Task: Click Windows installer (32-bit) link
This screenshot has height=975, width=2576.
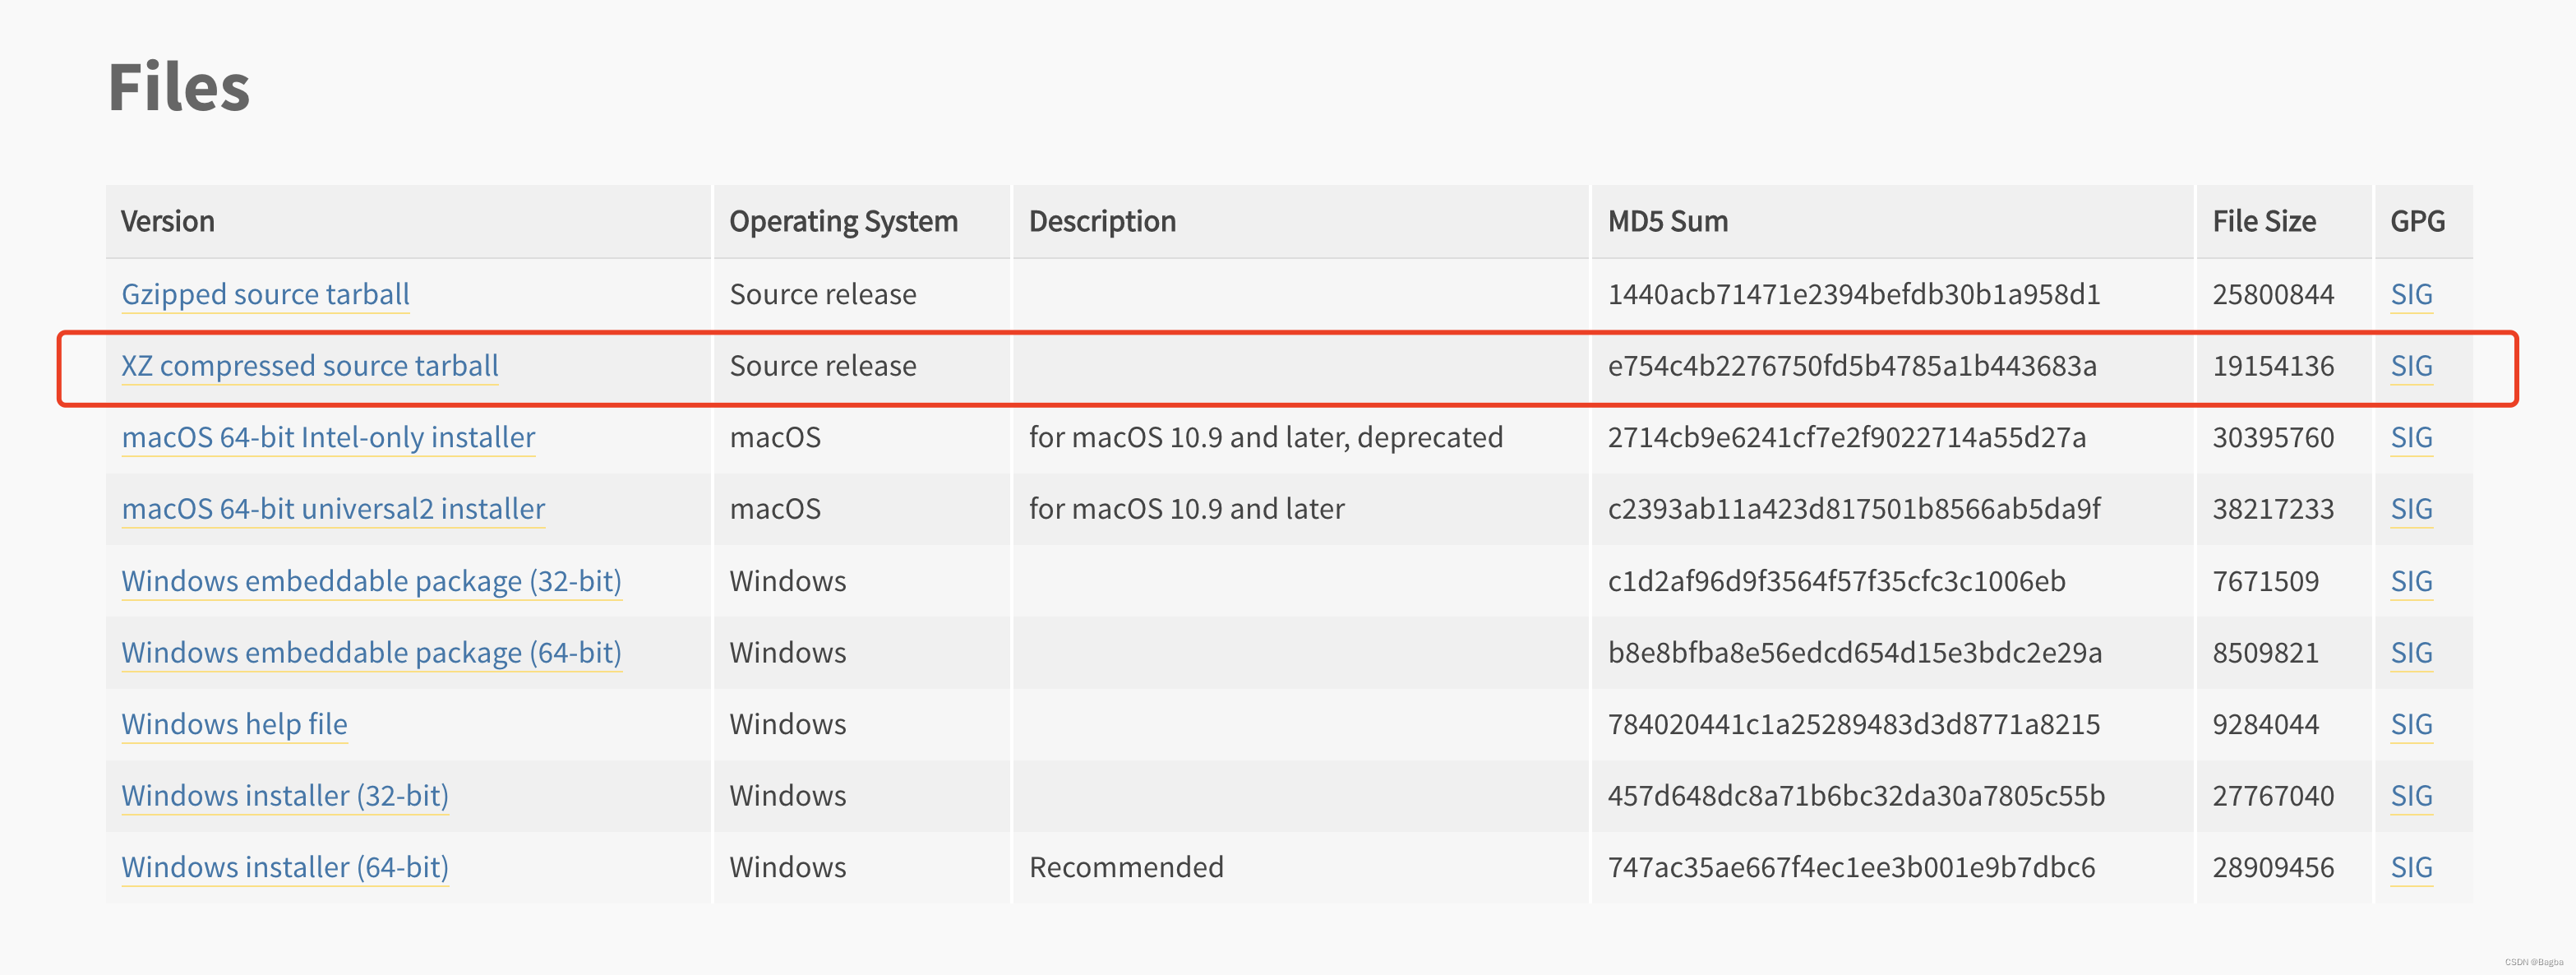Action: click(285, 795)
